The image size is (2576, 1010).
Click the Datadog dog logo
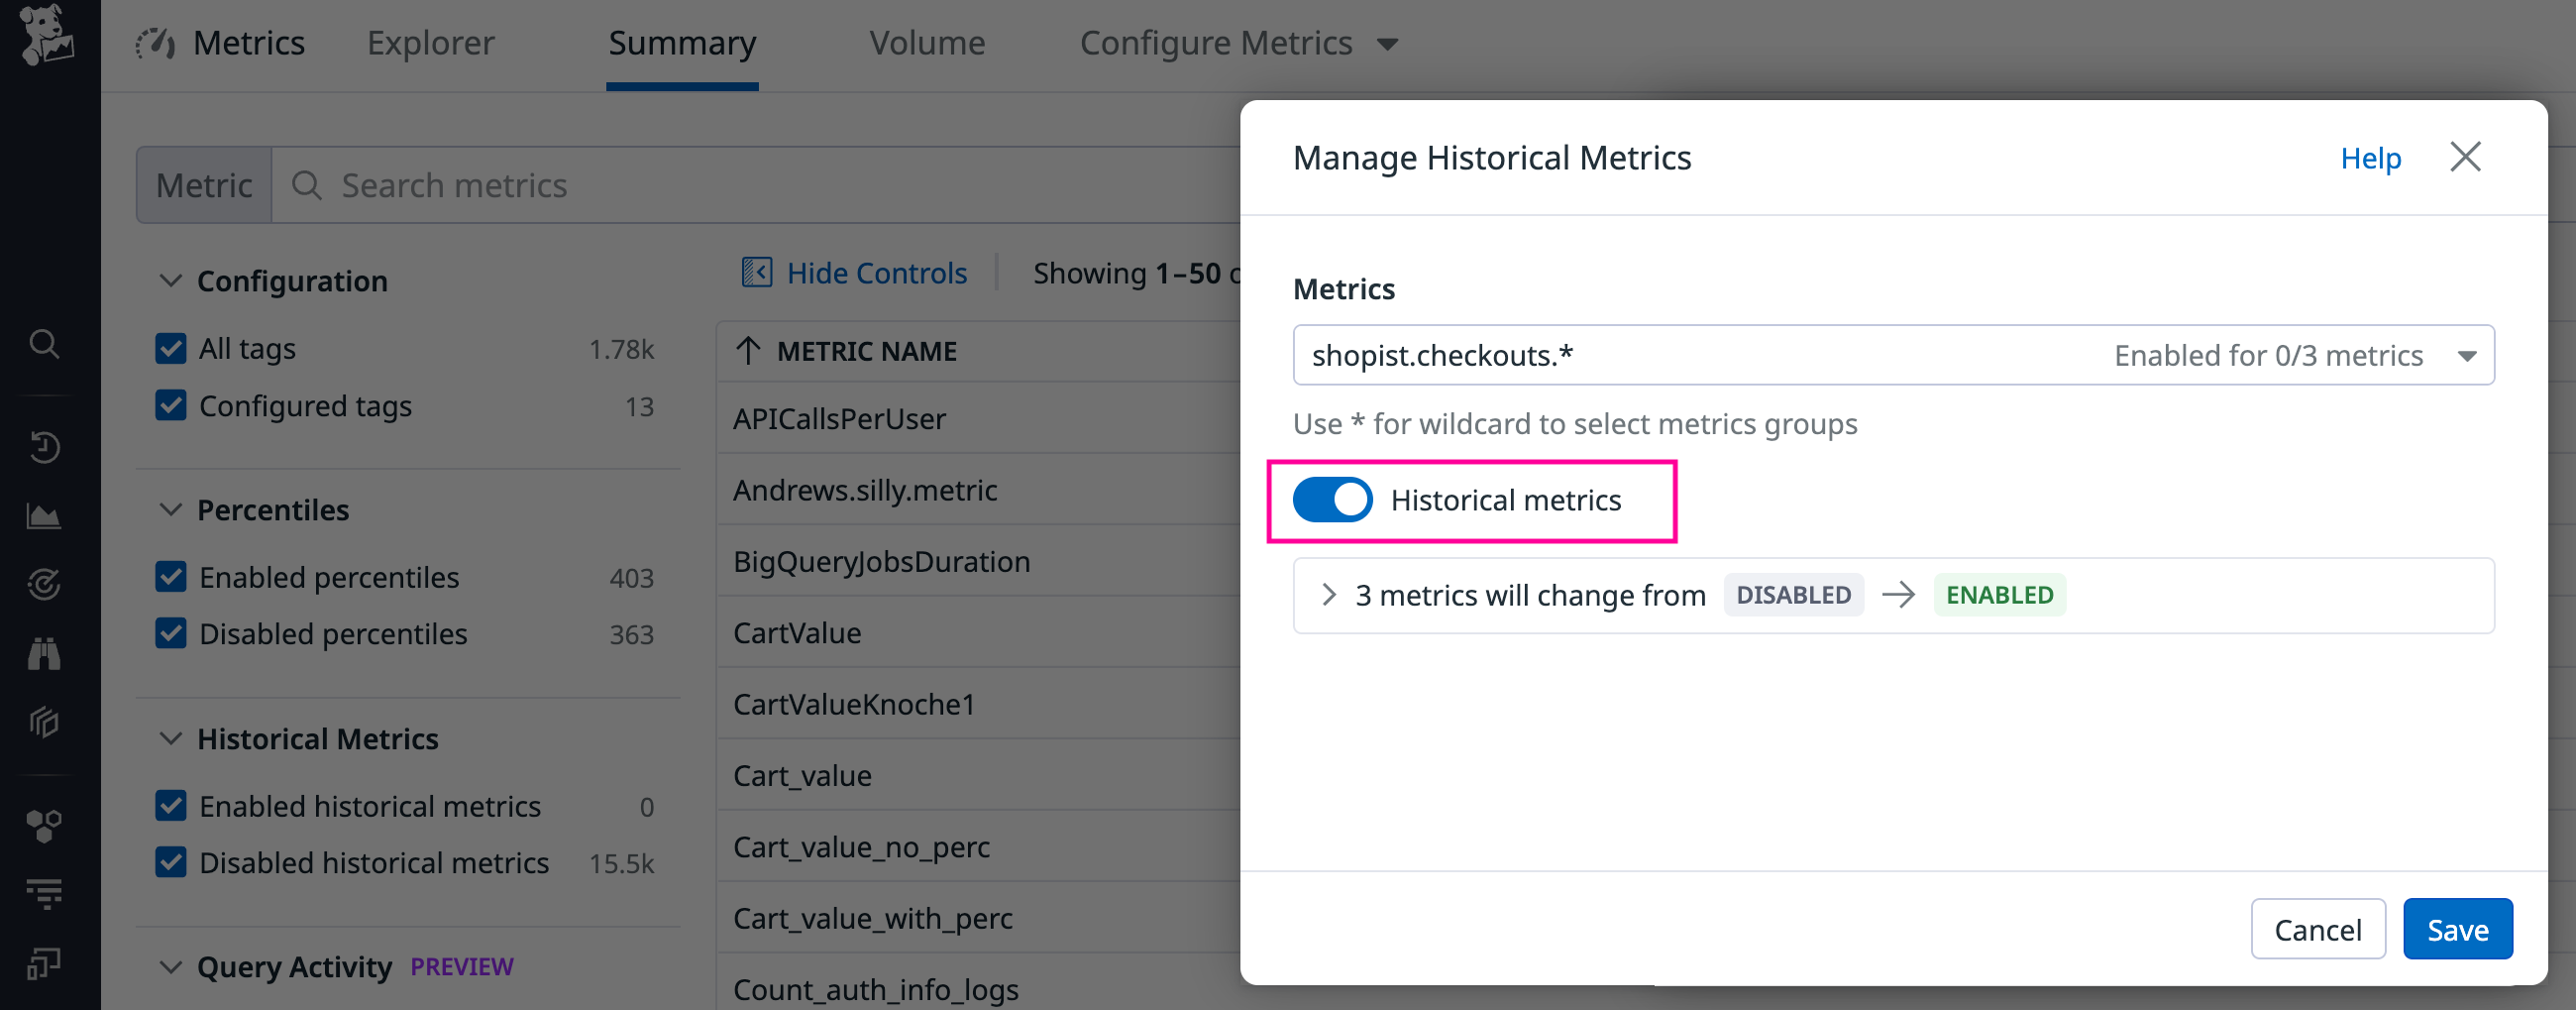[45, 35]
